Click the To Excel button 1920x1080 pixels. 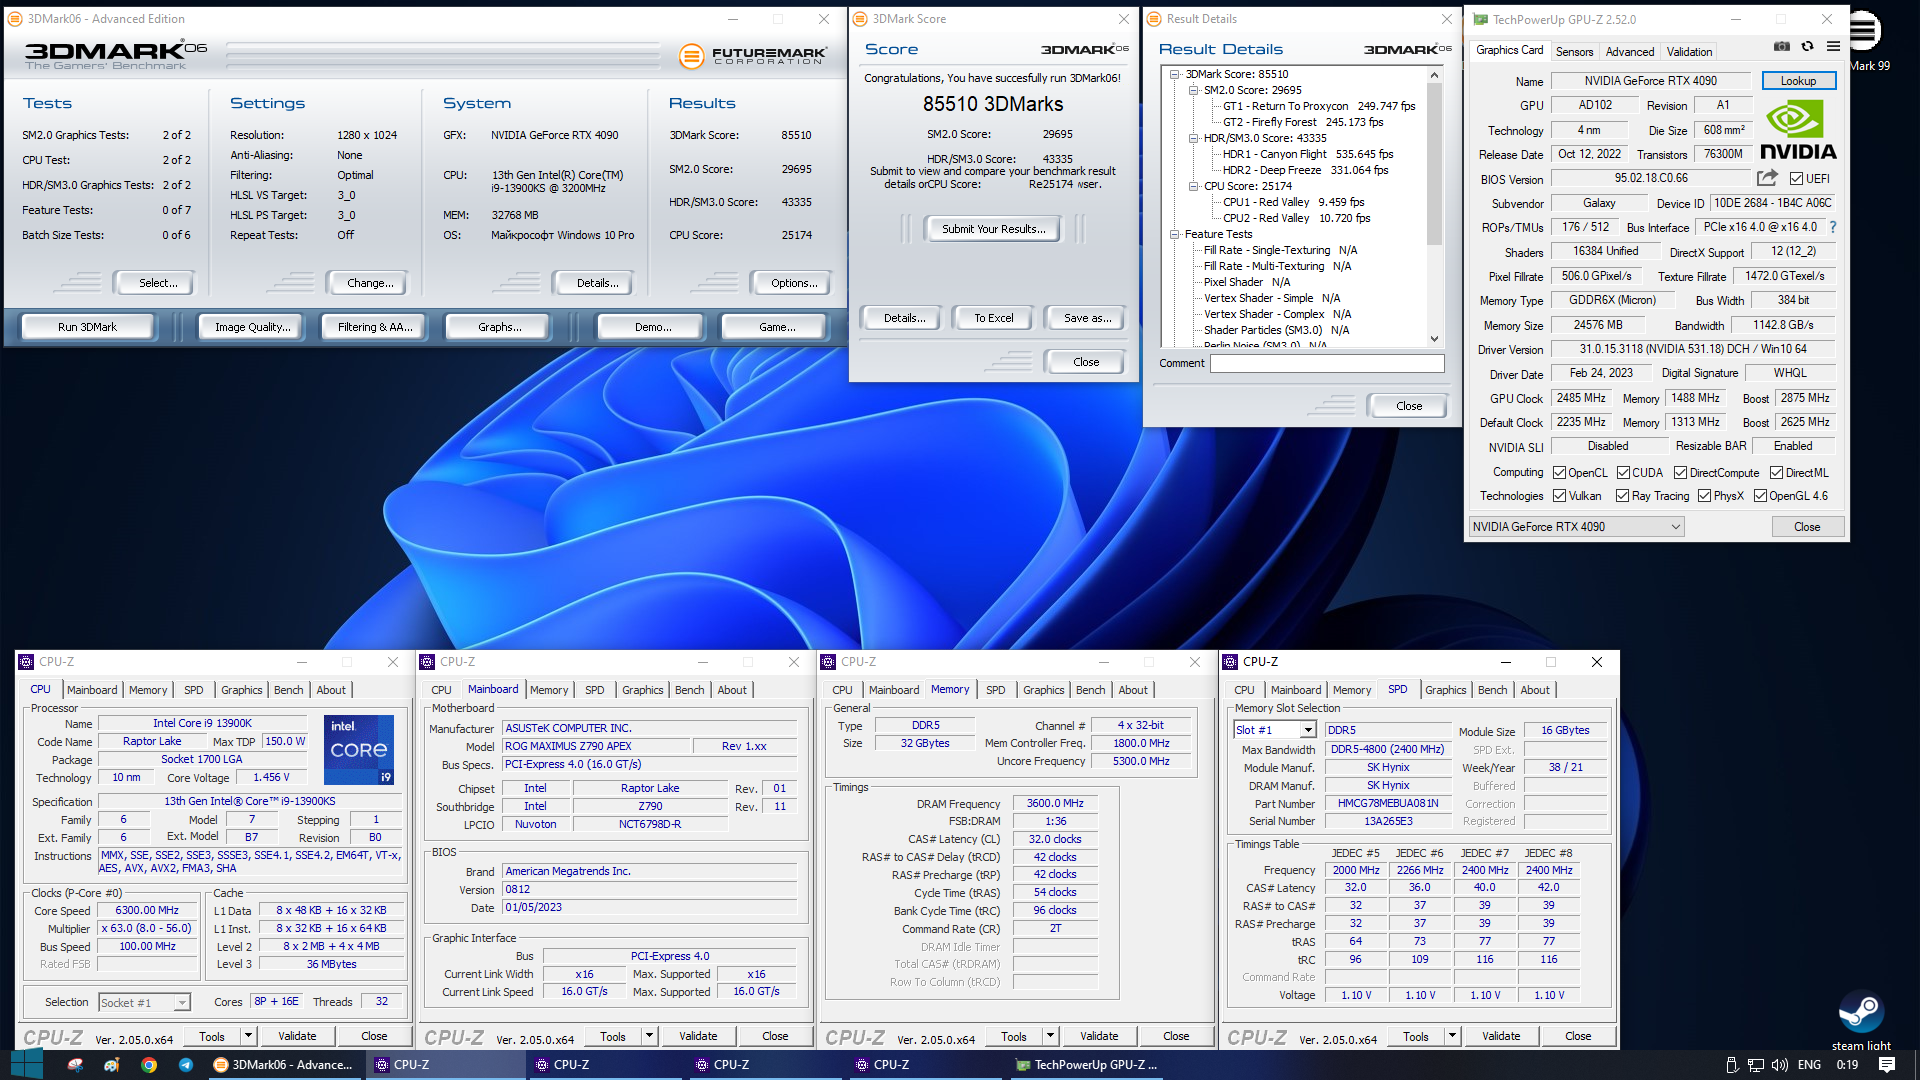[x=993, y=318]
